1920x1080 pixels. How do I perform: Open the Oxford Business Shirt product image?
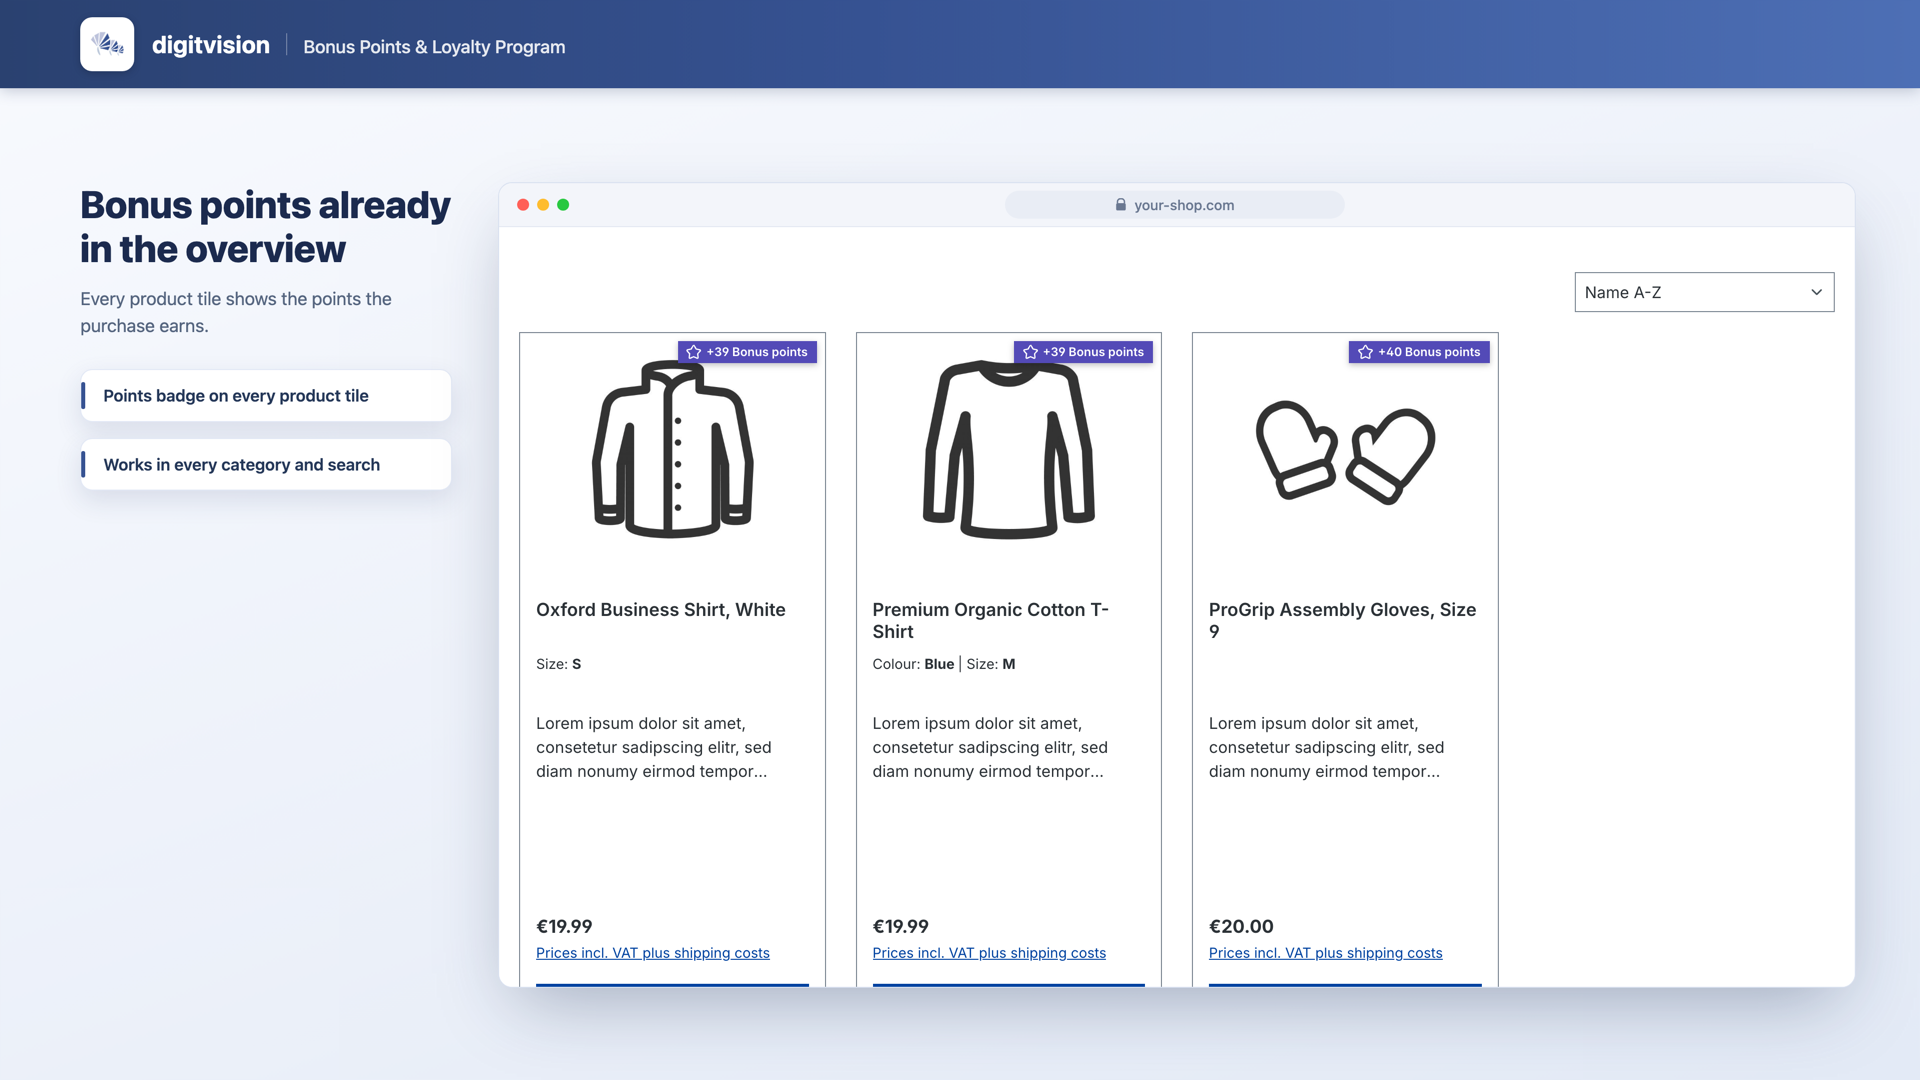672,450
